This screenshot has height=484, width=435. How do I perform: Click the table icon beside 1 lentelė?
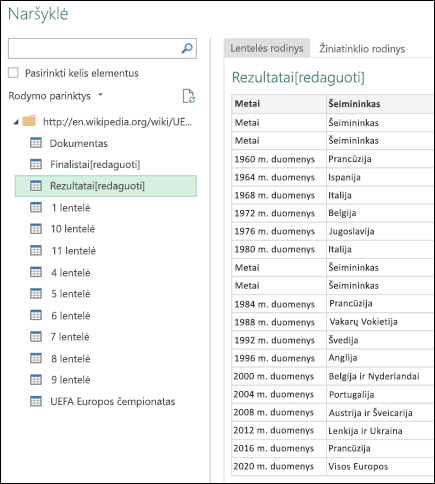click(36, 208)
